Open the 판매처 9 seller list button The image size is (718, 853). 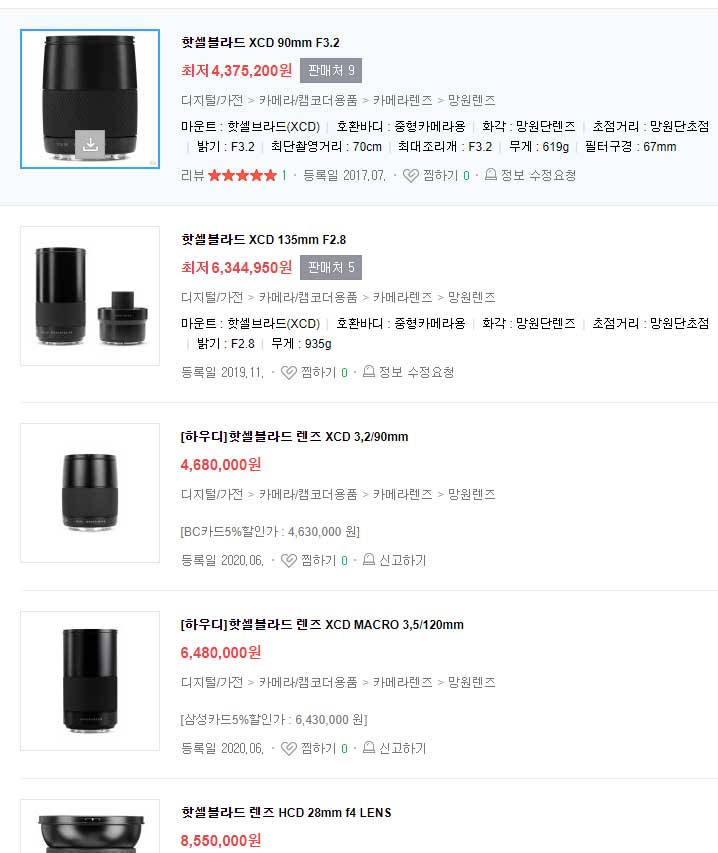pyautogui.click(x=331, y=71)
